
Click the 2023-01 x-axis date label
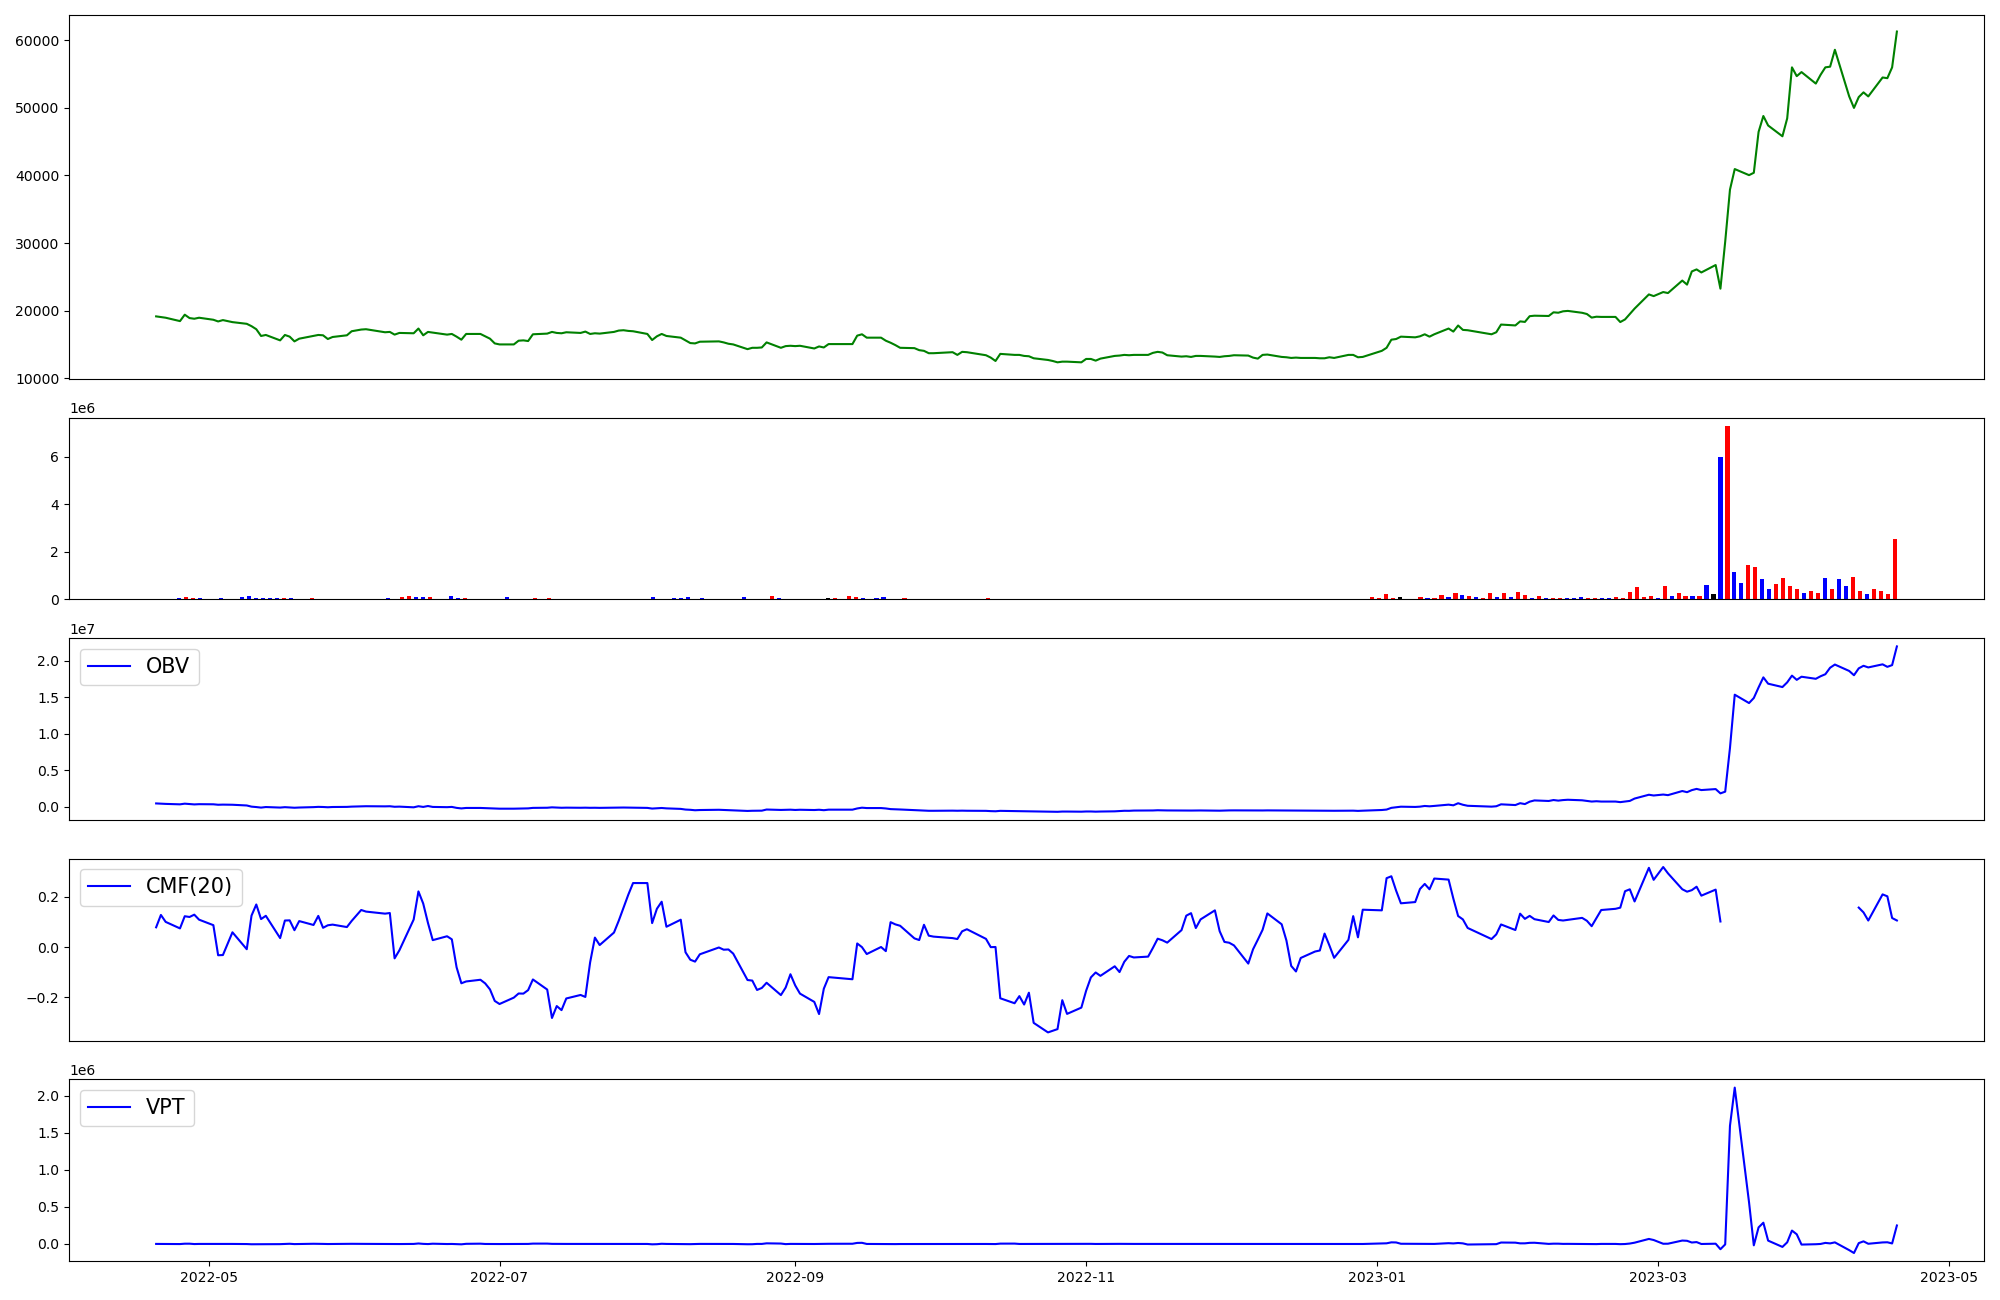pos(1377,1277)
